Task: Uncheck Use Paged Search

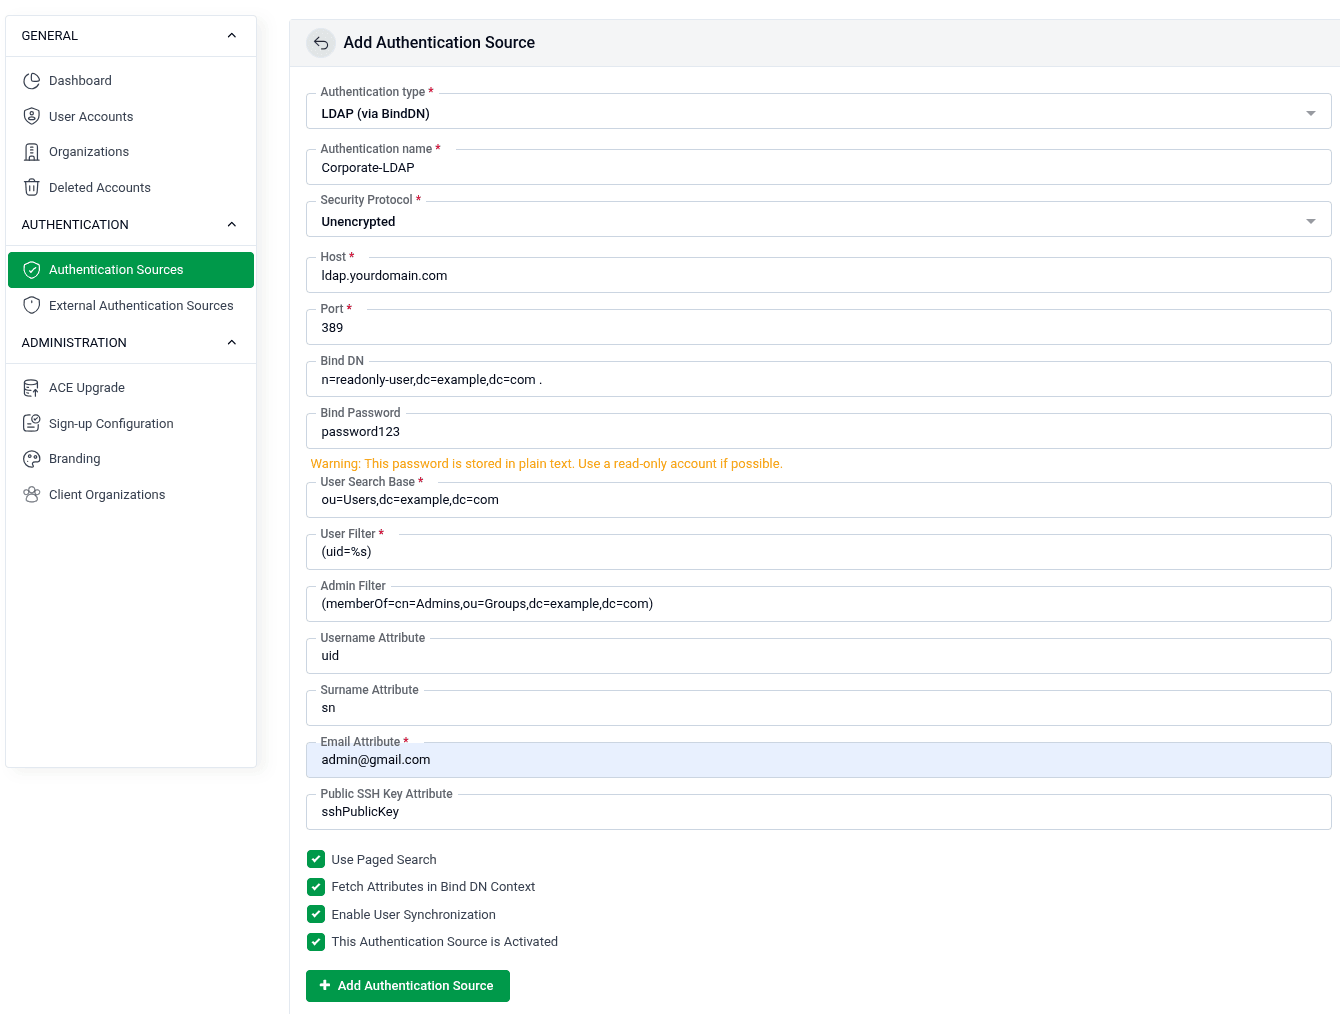Action: click(316, 859)
